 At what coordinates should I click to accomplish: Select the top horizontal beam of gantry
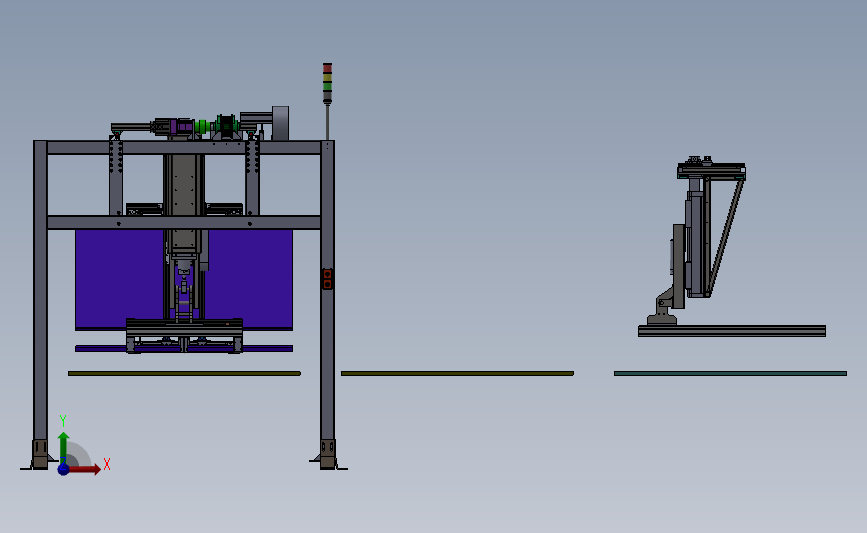[184, 147]
